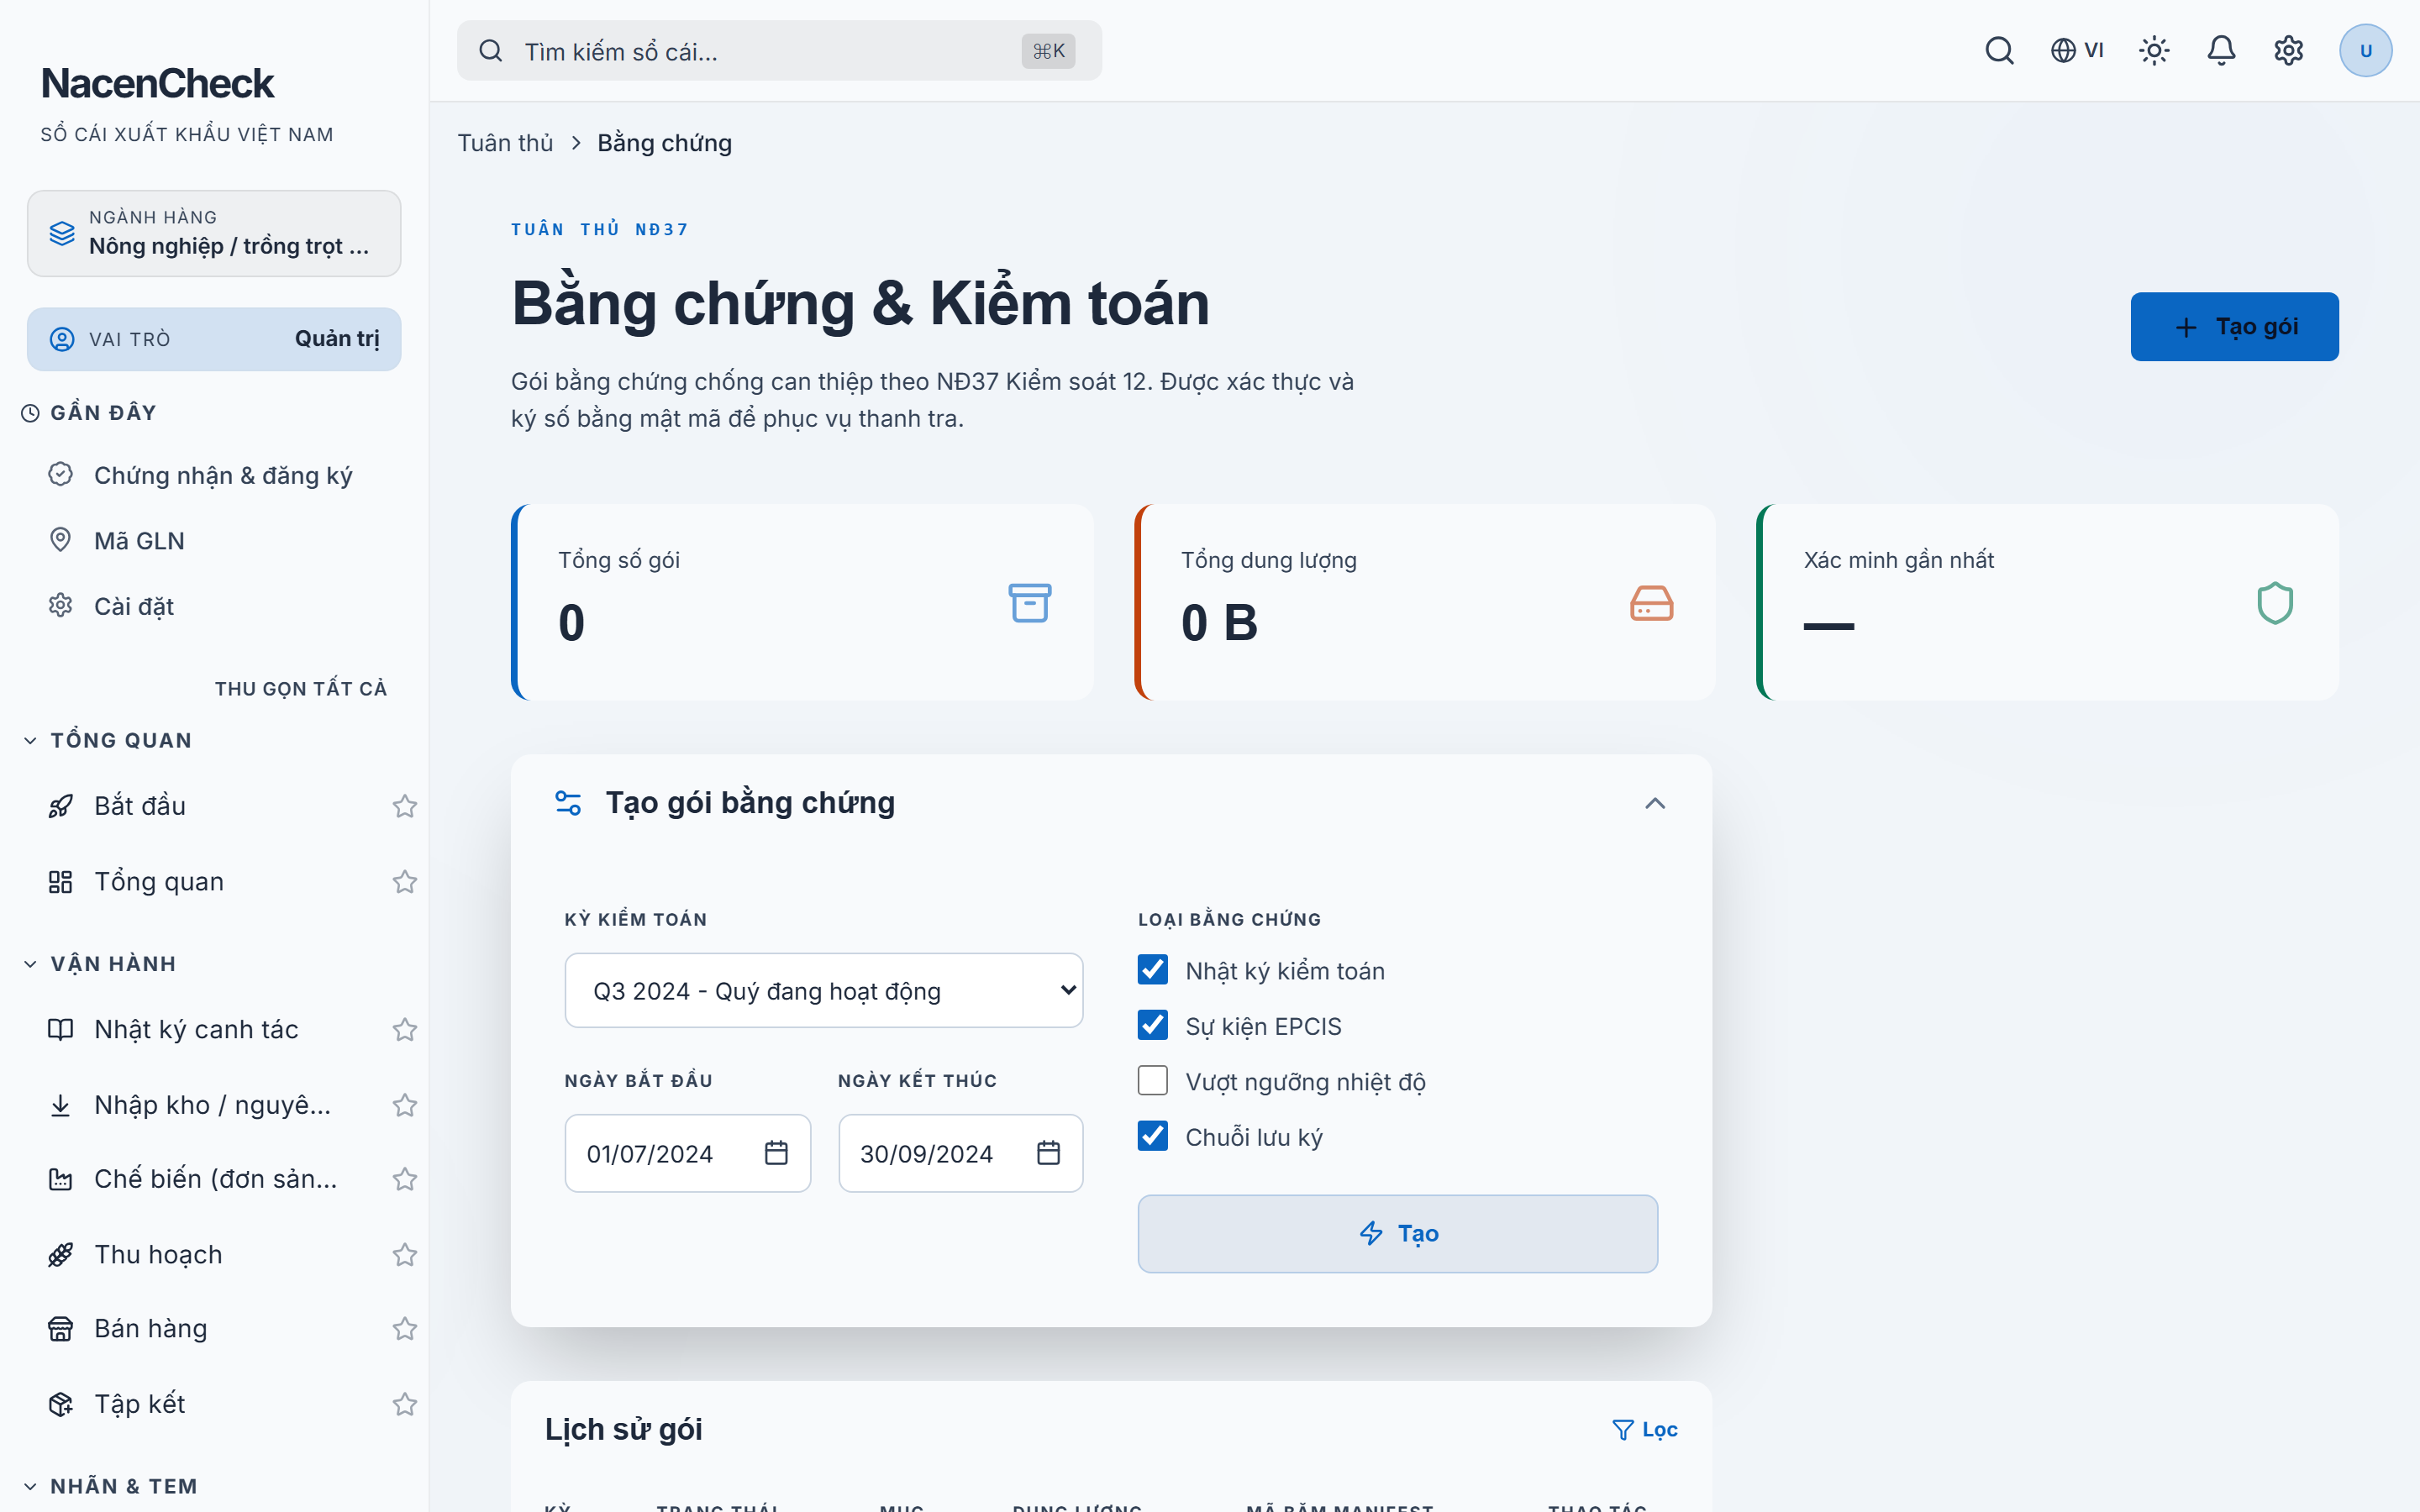Switch language via the VI globe icon
This screenshot has width=2420, height=1512.
coord(2077,50)
